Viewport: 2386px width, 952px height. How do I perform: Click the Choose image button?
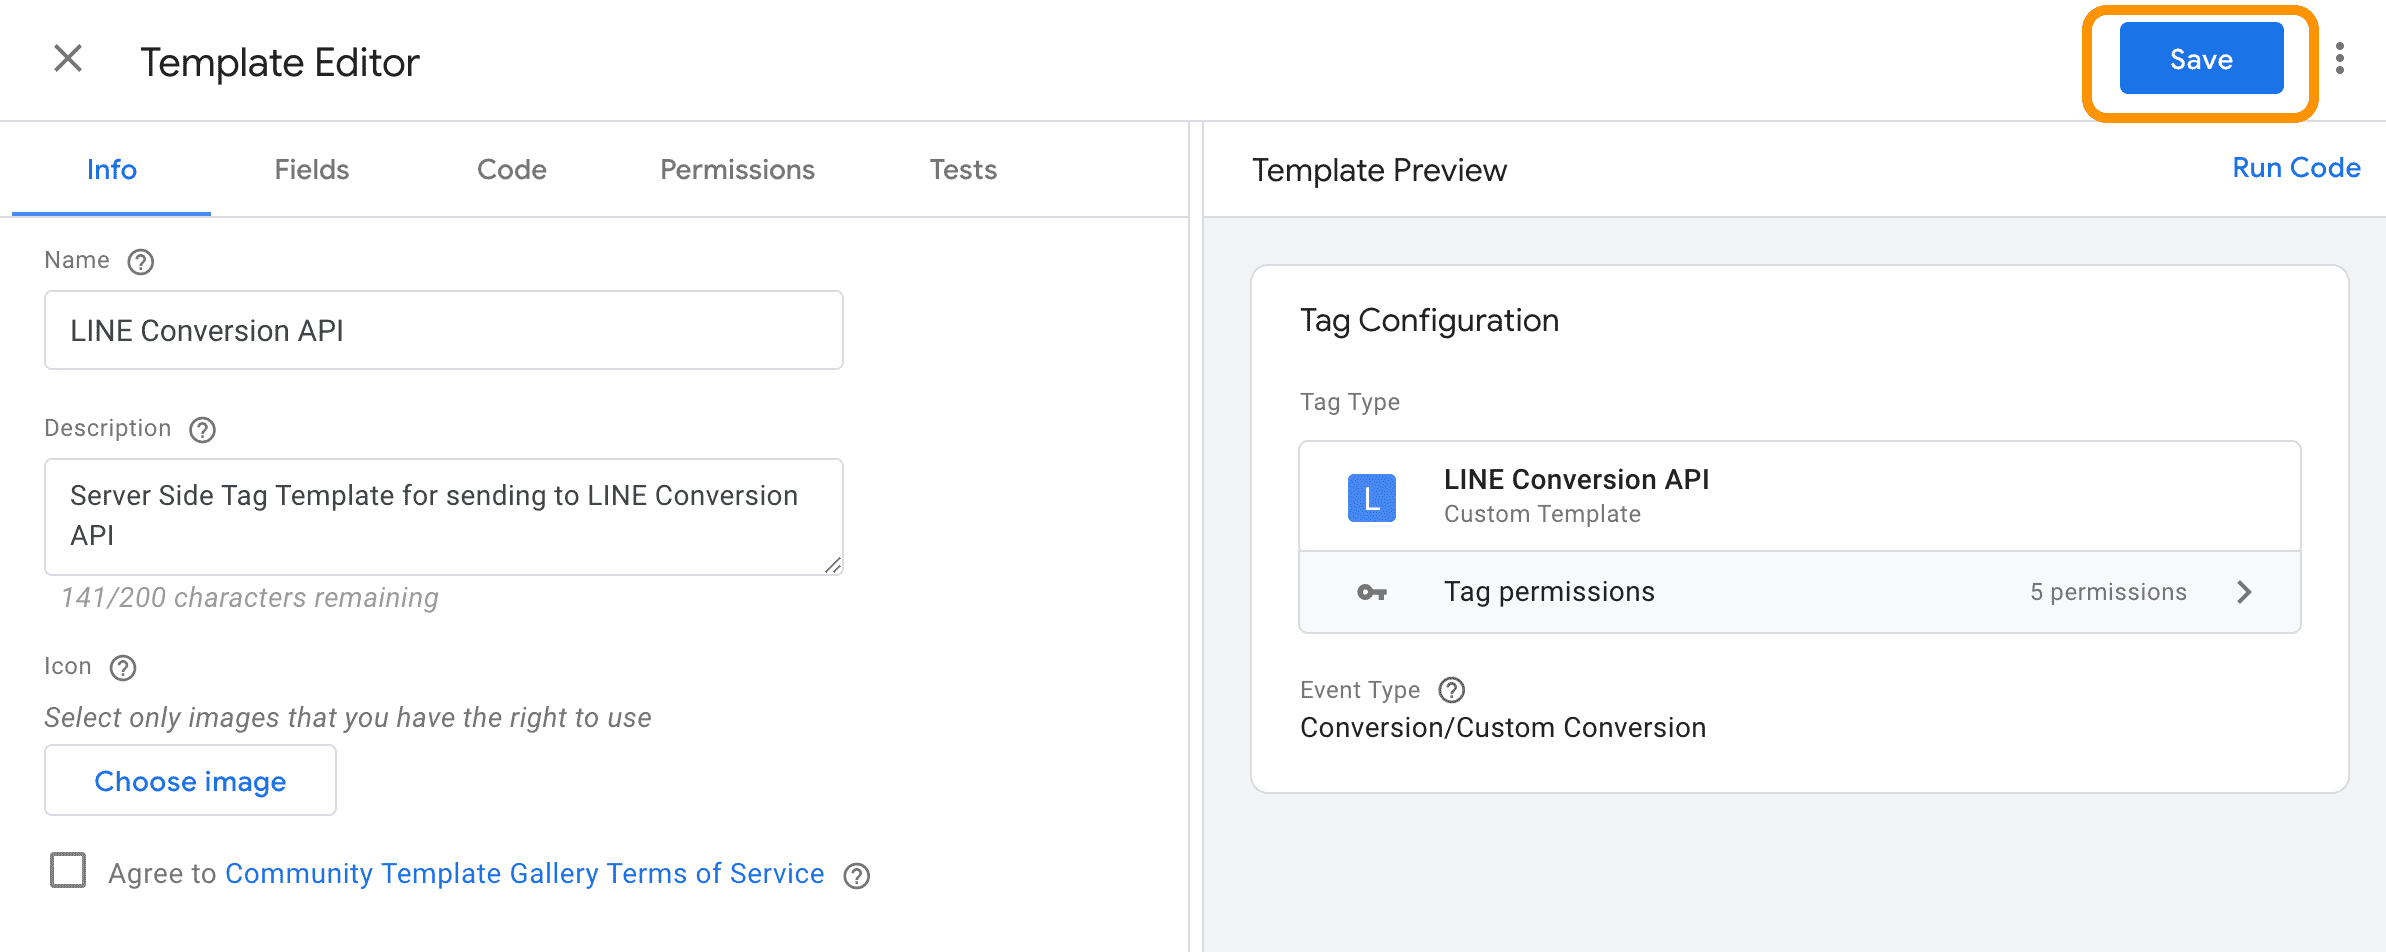click(190, 781)
